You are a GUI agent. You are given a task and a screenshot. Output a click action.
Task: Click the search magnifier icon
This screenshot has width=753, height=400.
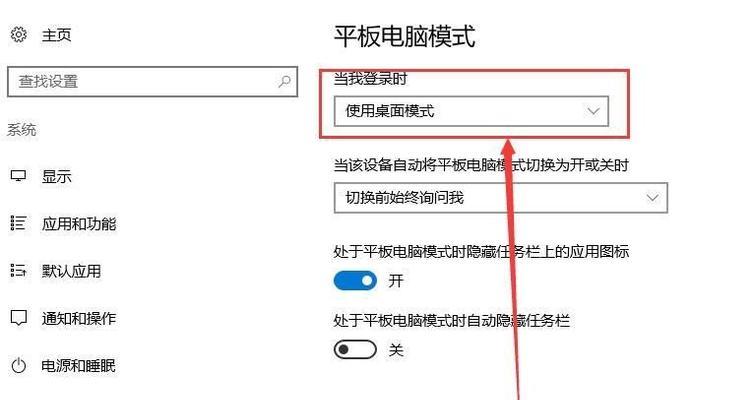[x=284, y=82]
